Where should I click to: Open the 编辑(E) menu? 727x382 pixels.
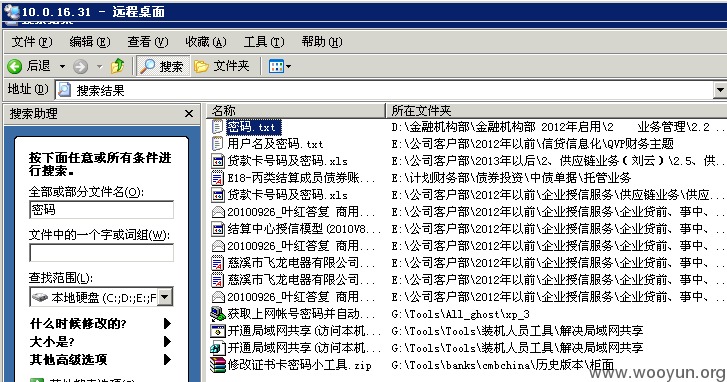pyautogui.click(x=89, y=42)
